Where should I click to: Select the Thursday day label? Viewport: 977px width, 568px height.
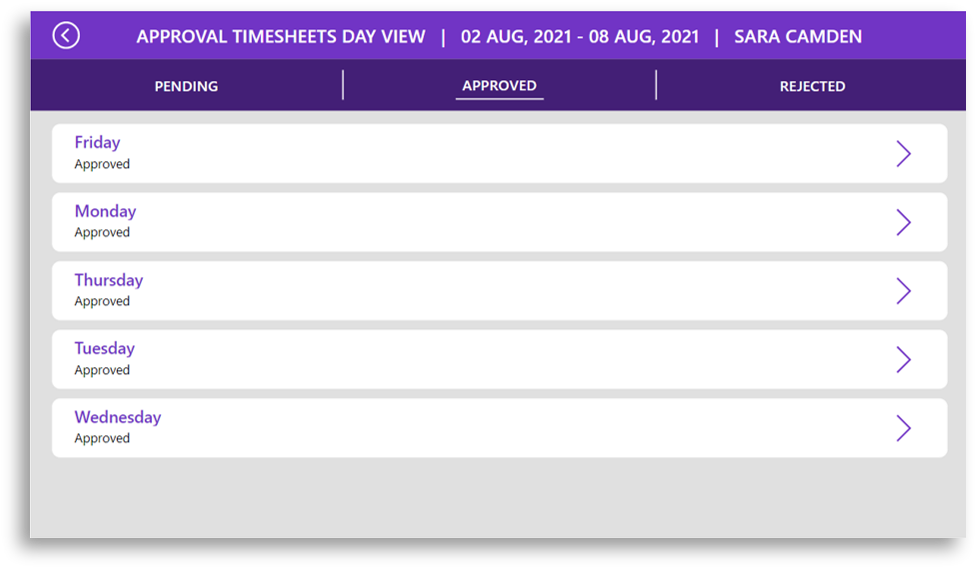109,280
